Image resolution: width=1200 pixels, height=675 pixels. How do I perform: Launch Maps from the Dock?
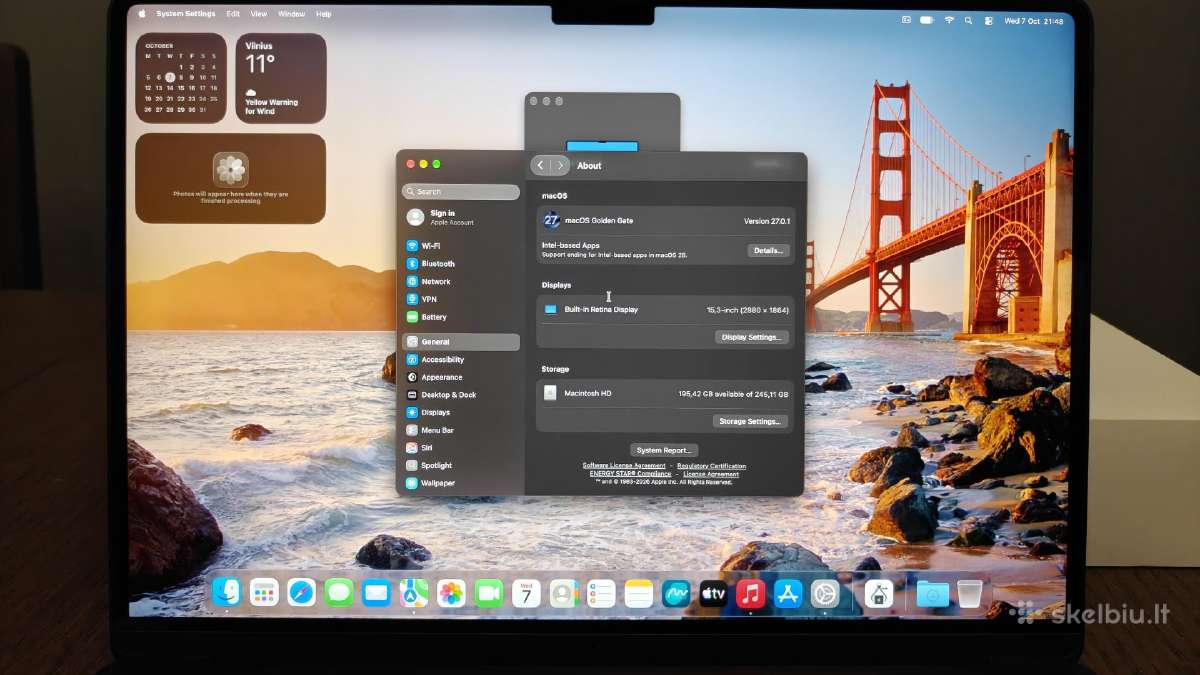pyautogui.click(x=414, y=593)
